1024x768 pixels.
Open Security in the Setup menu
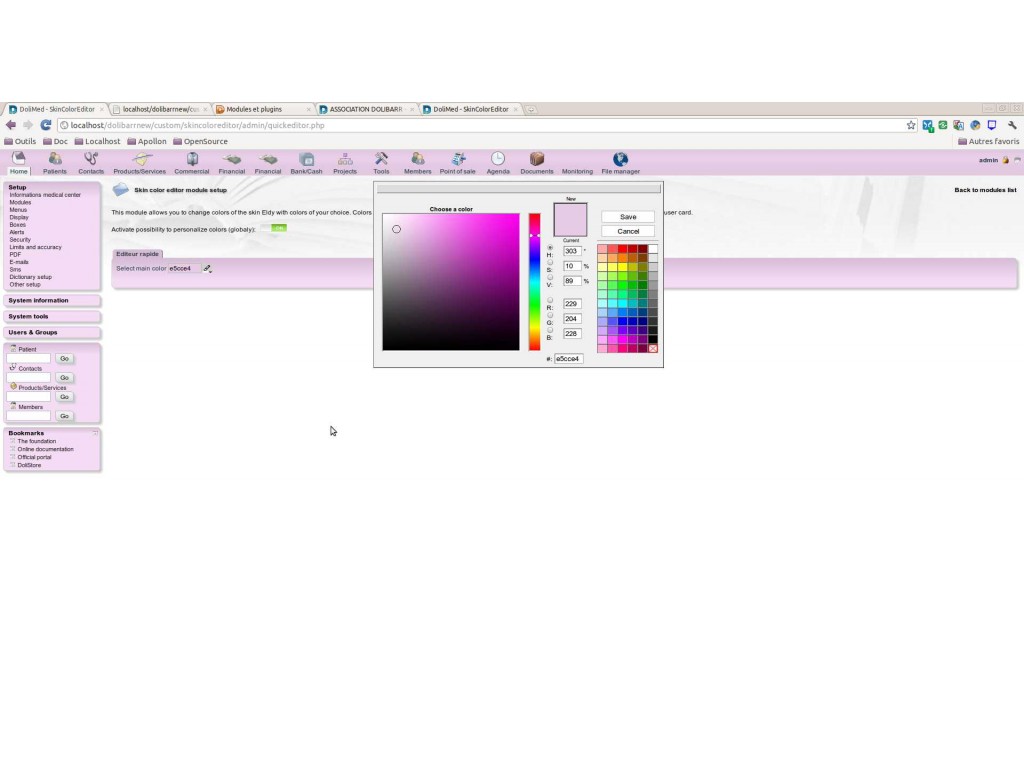point(20,240)
